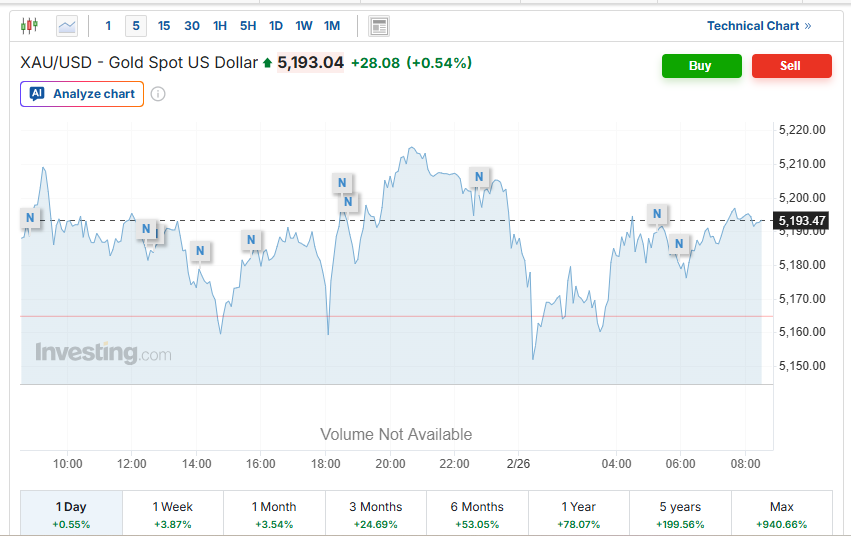
Task: Open the news panel icon in toolbar
Action: pyautogui.click(x=379, y=26)
